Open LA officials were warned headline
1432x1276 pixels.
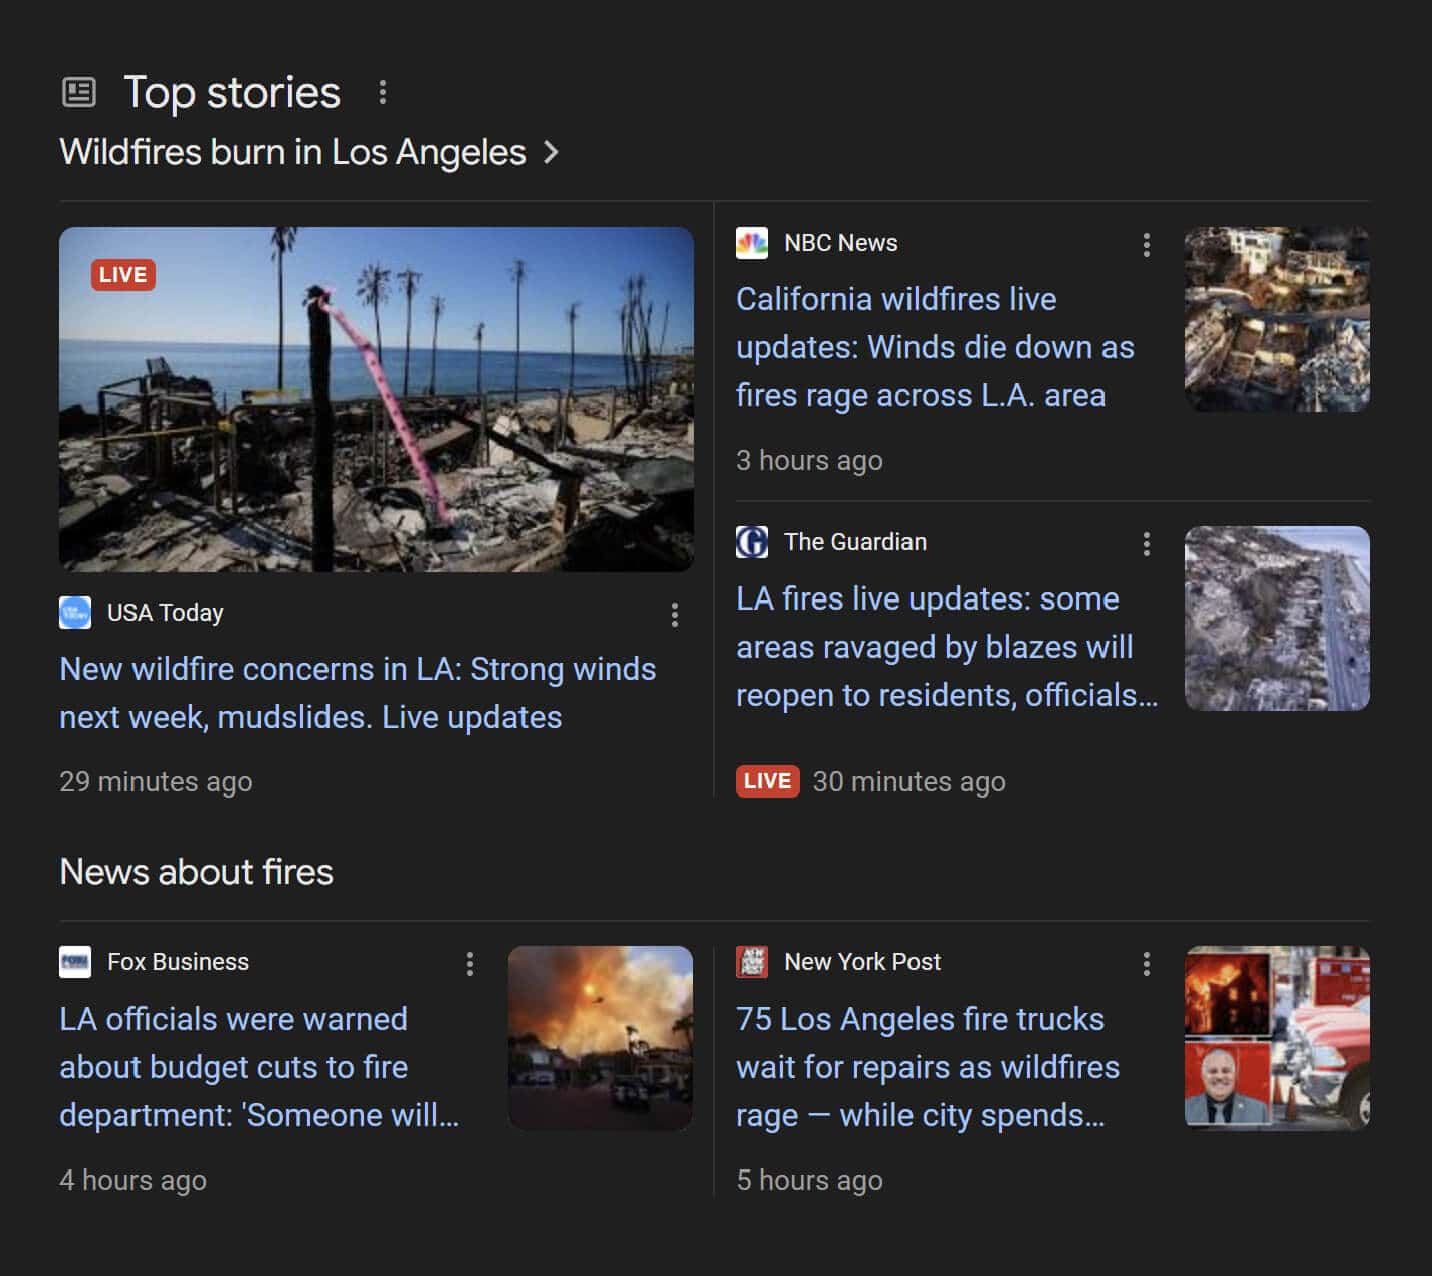point(259,1067)
